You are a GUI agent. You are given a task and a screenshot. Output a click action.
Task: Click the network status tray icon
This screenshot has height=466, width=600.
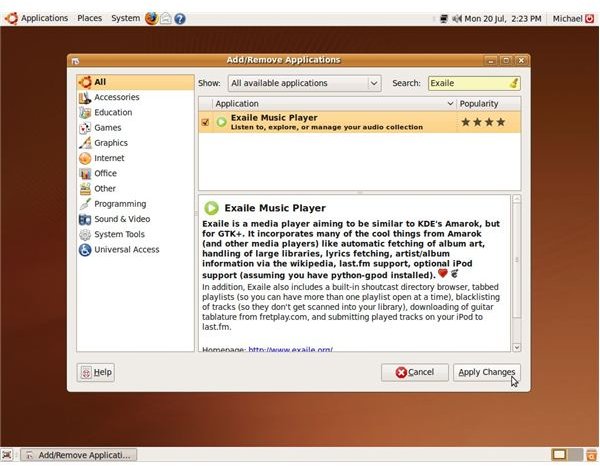(x=444, y=18)
